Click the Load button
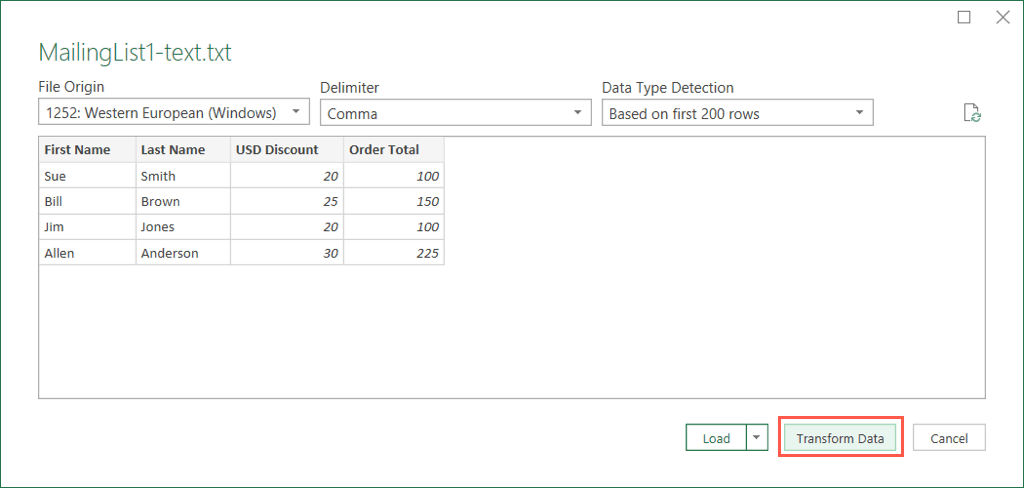This screenshot has height=488, width=1024. 716,438
